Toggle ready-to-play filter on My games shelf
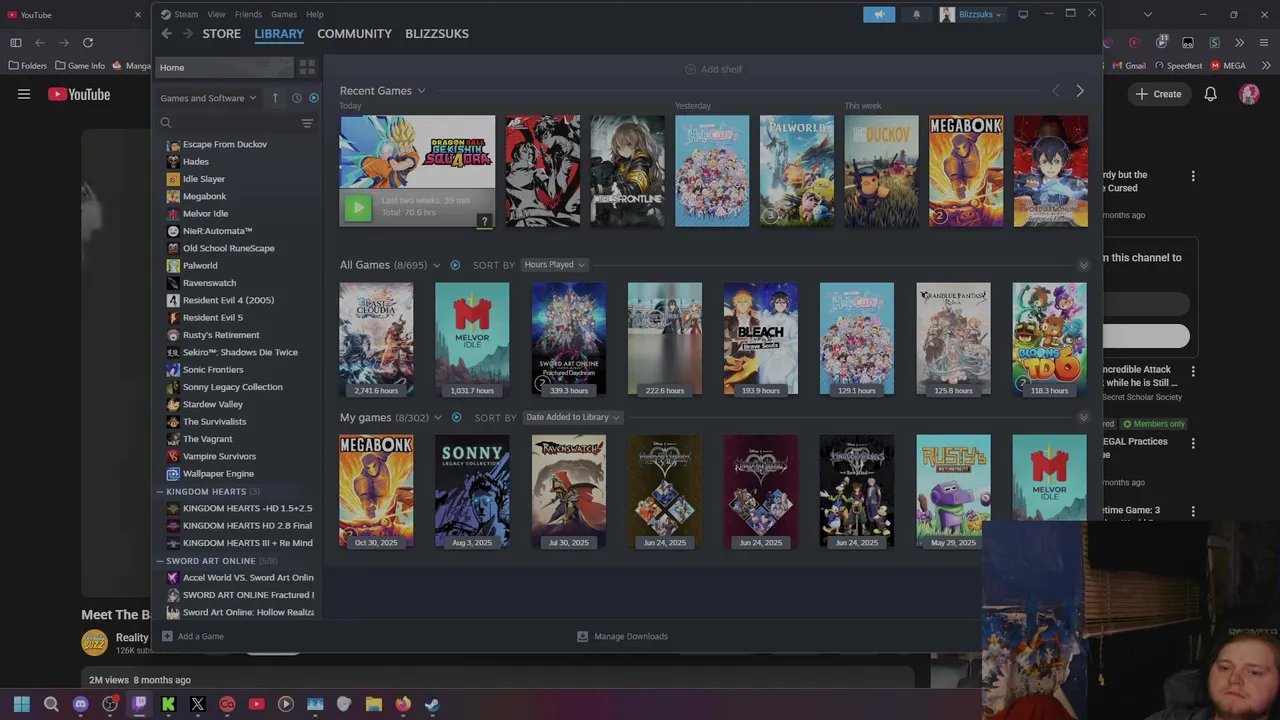This screenshot has height=720, width=1280. [x=456, y=417]
